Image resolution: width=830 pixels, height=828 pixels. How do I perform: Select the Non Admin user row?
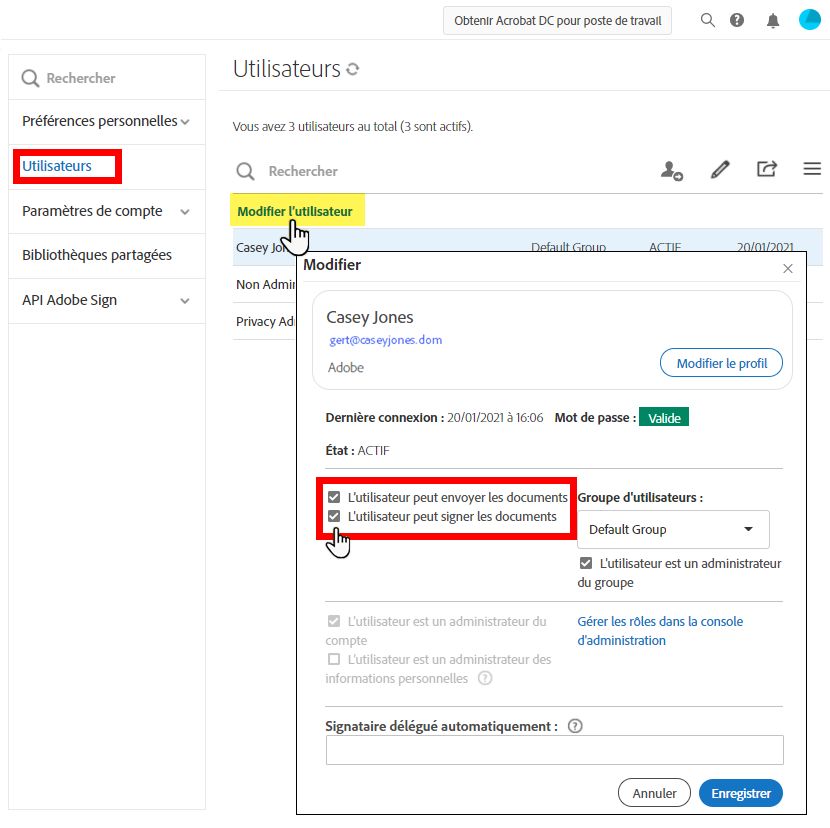265,284
